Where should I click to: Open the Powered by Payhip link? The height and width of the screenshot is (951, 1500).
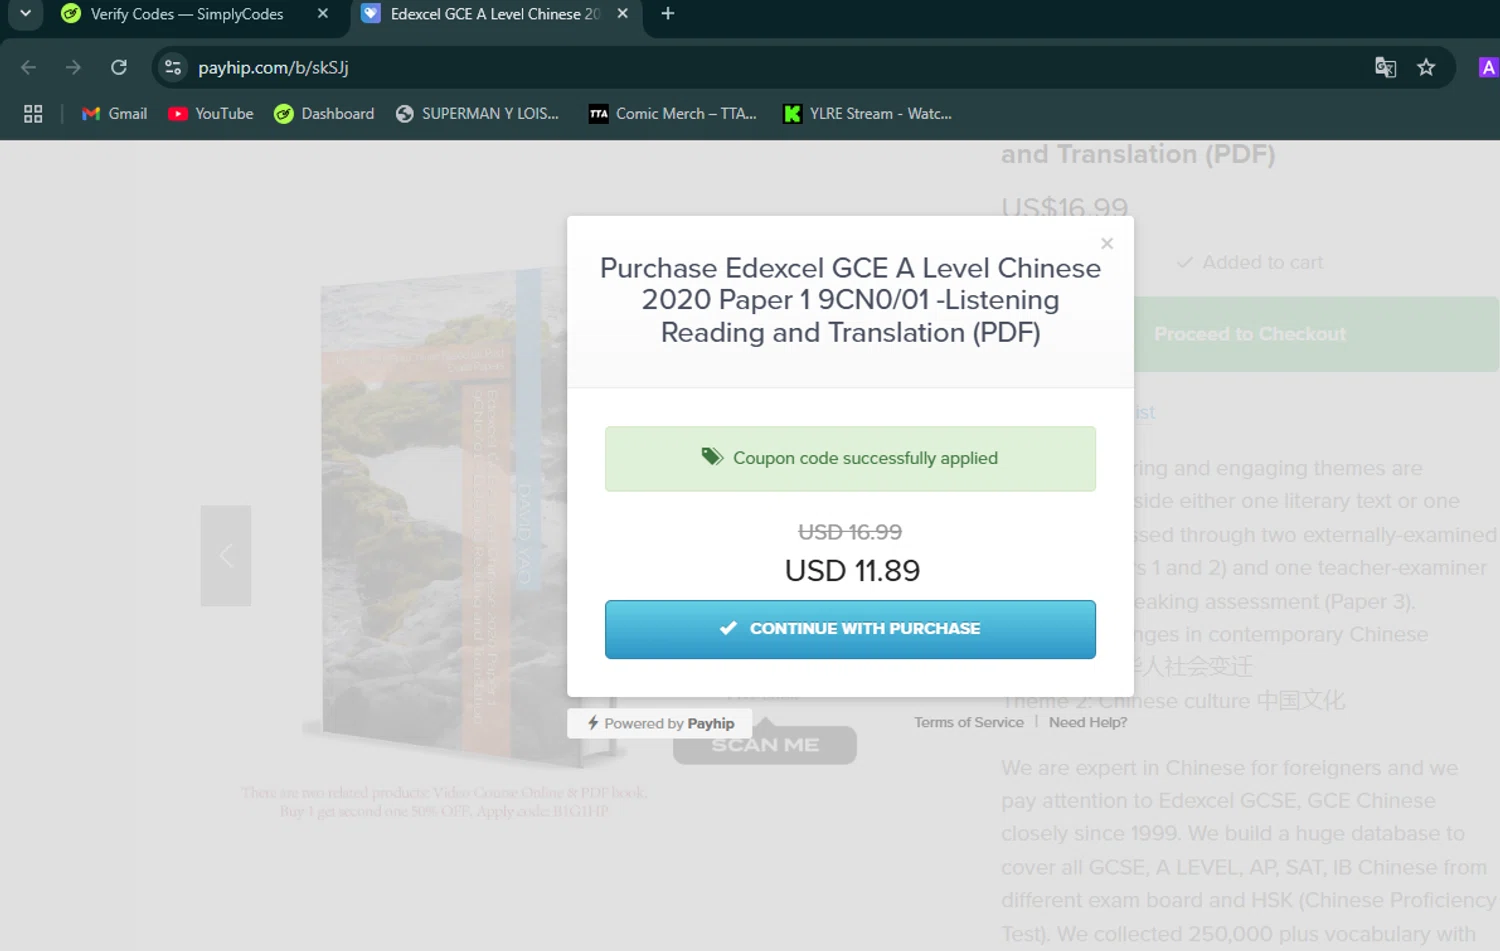point(660,723)
